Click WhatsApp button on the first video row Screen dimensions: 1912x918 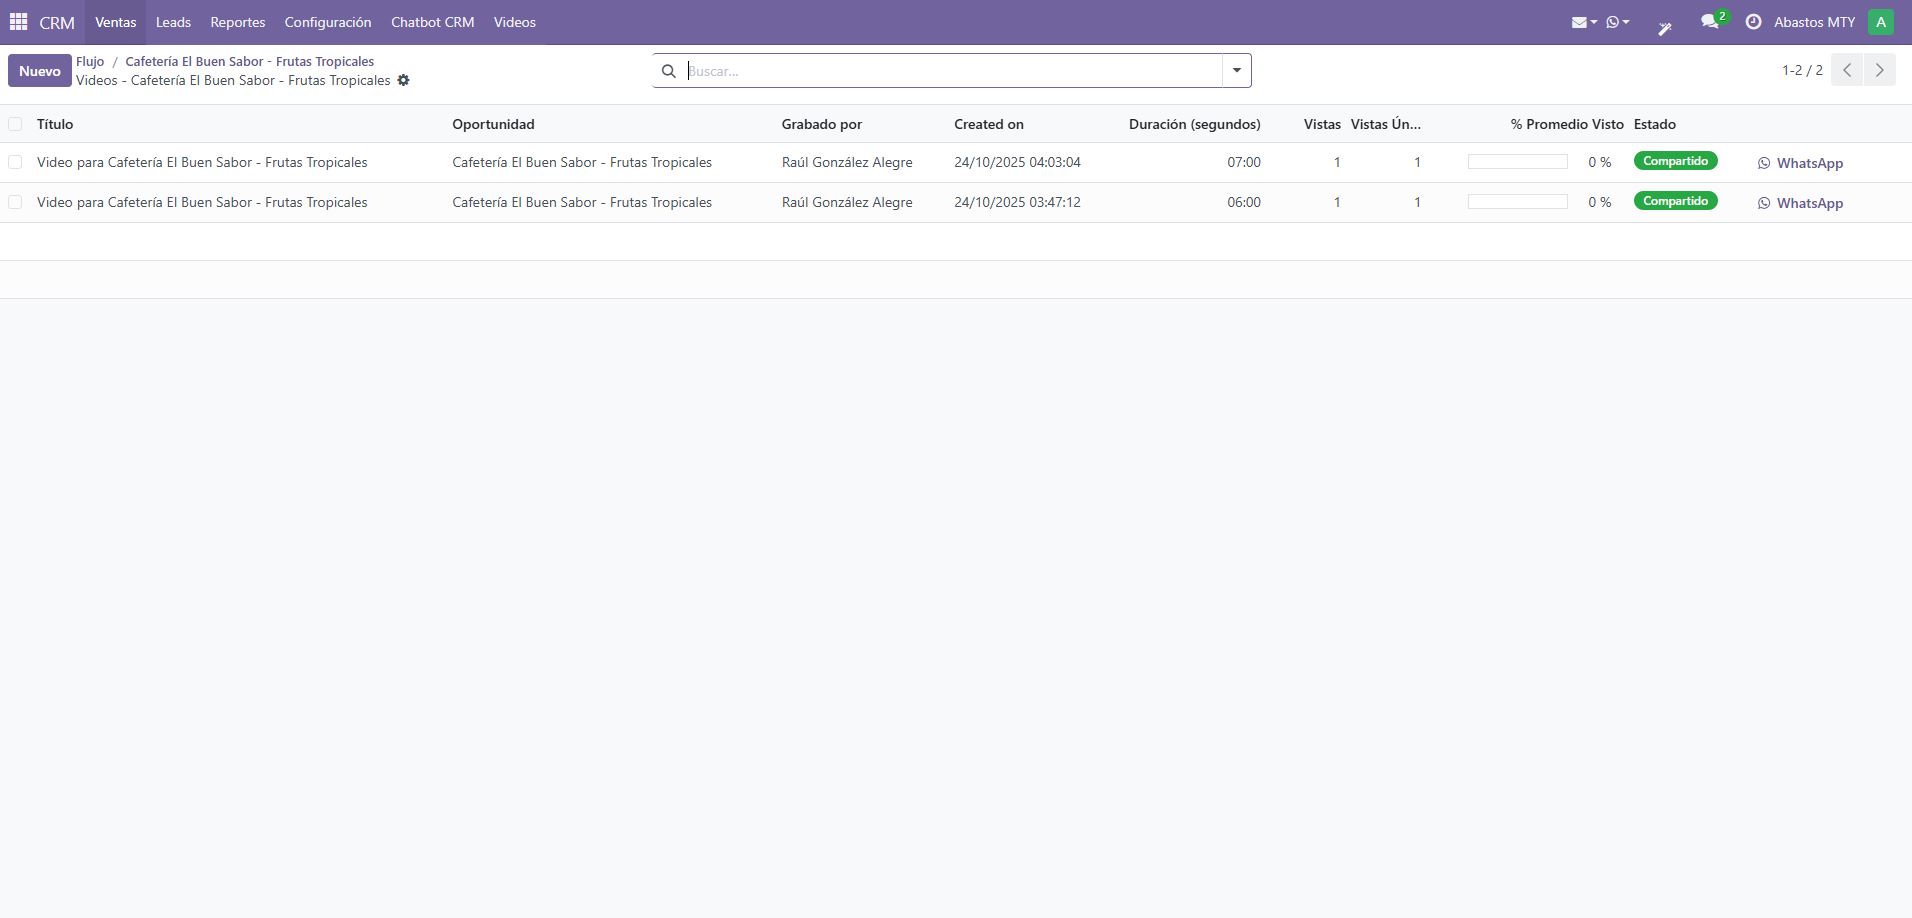[1800, 163]
